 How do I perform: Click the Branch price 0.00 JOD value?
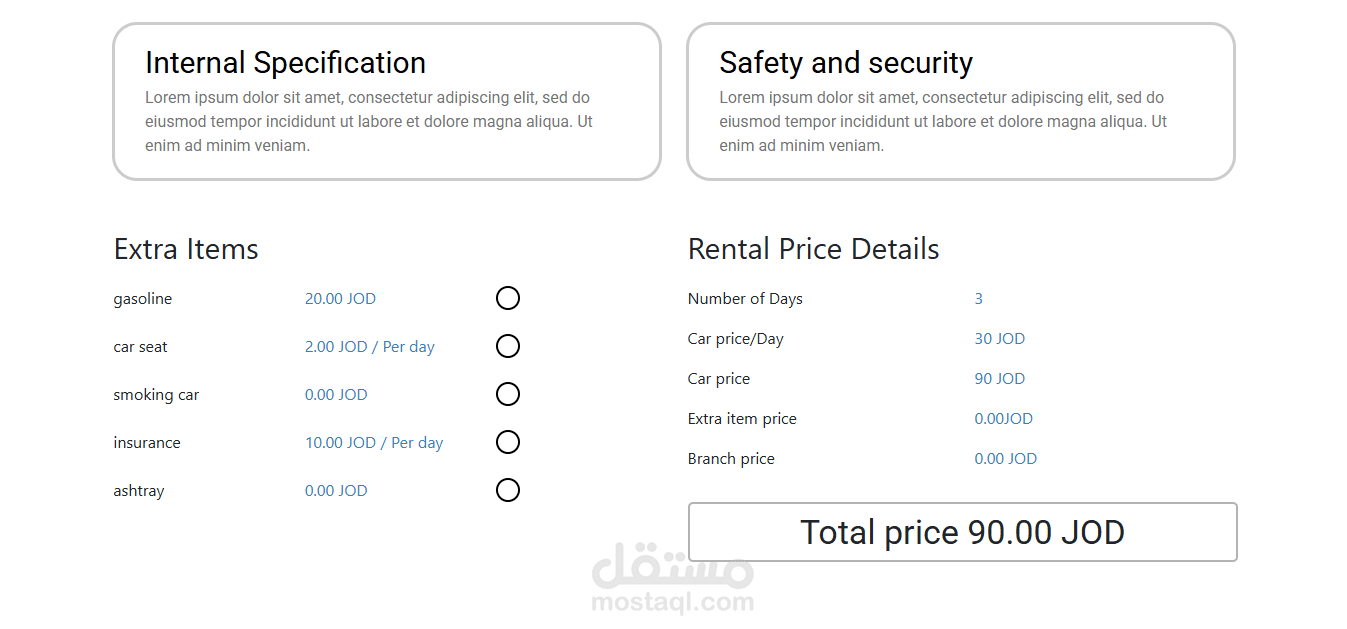coord(1005,459)
